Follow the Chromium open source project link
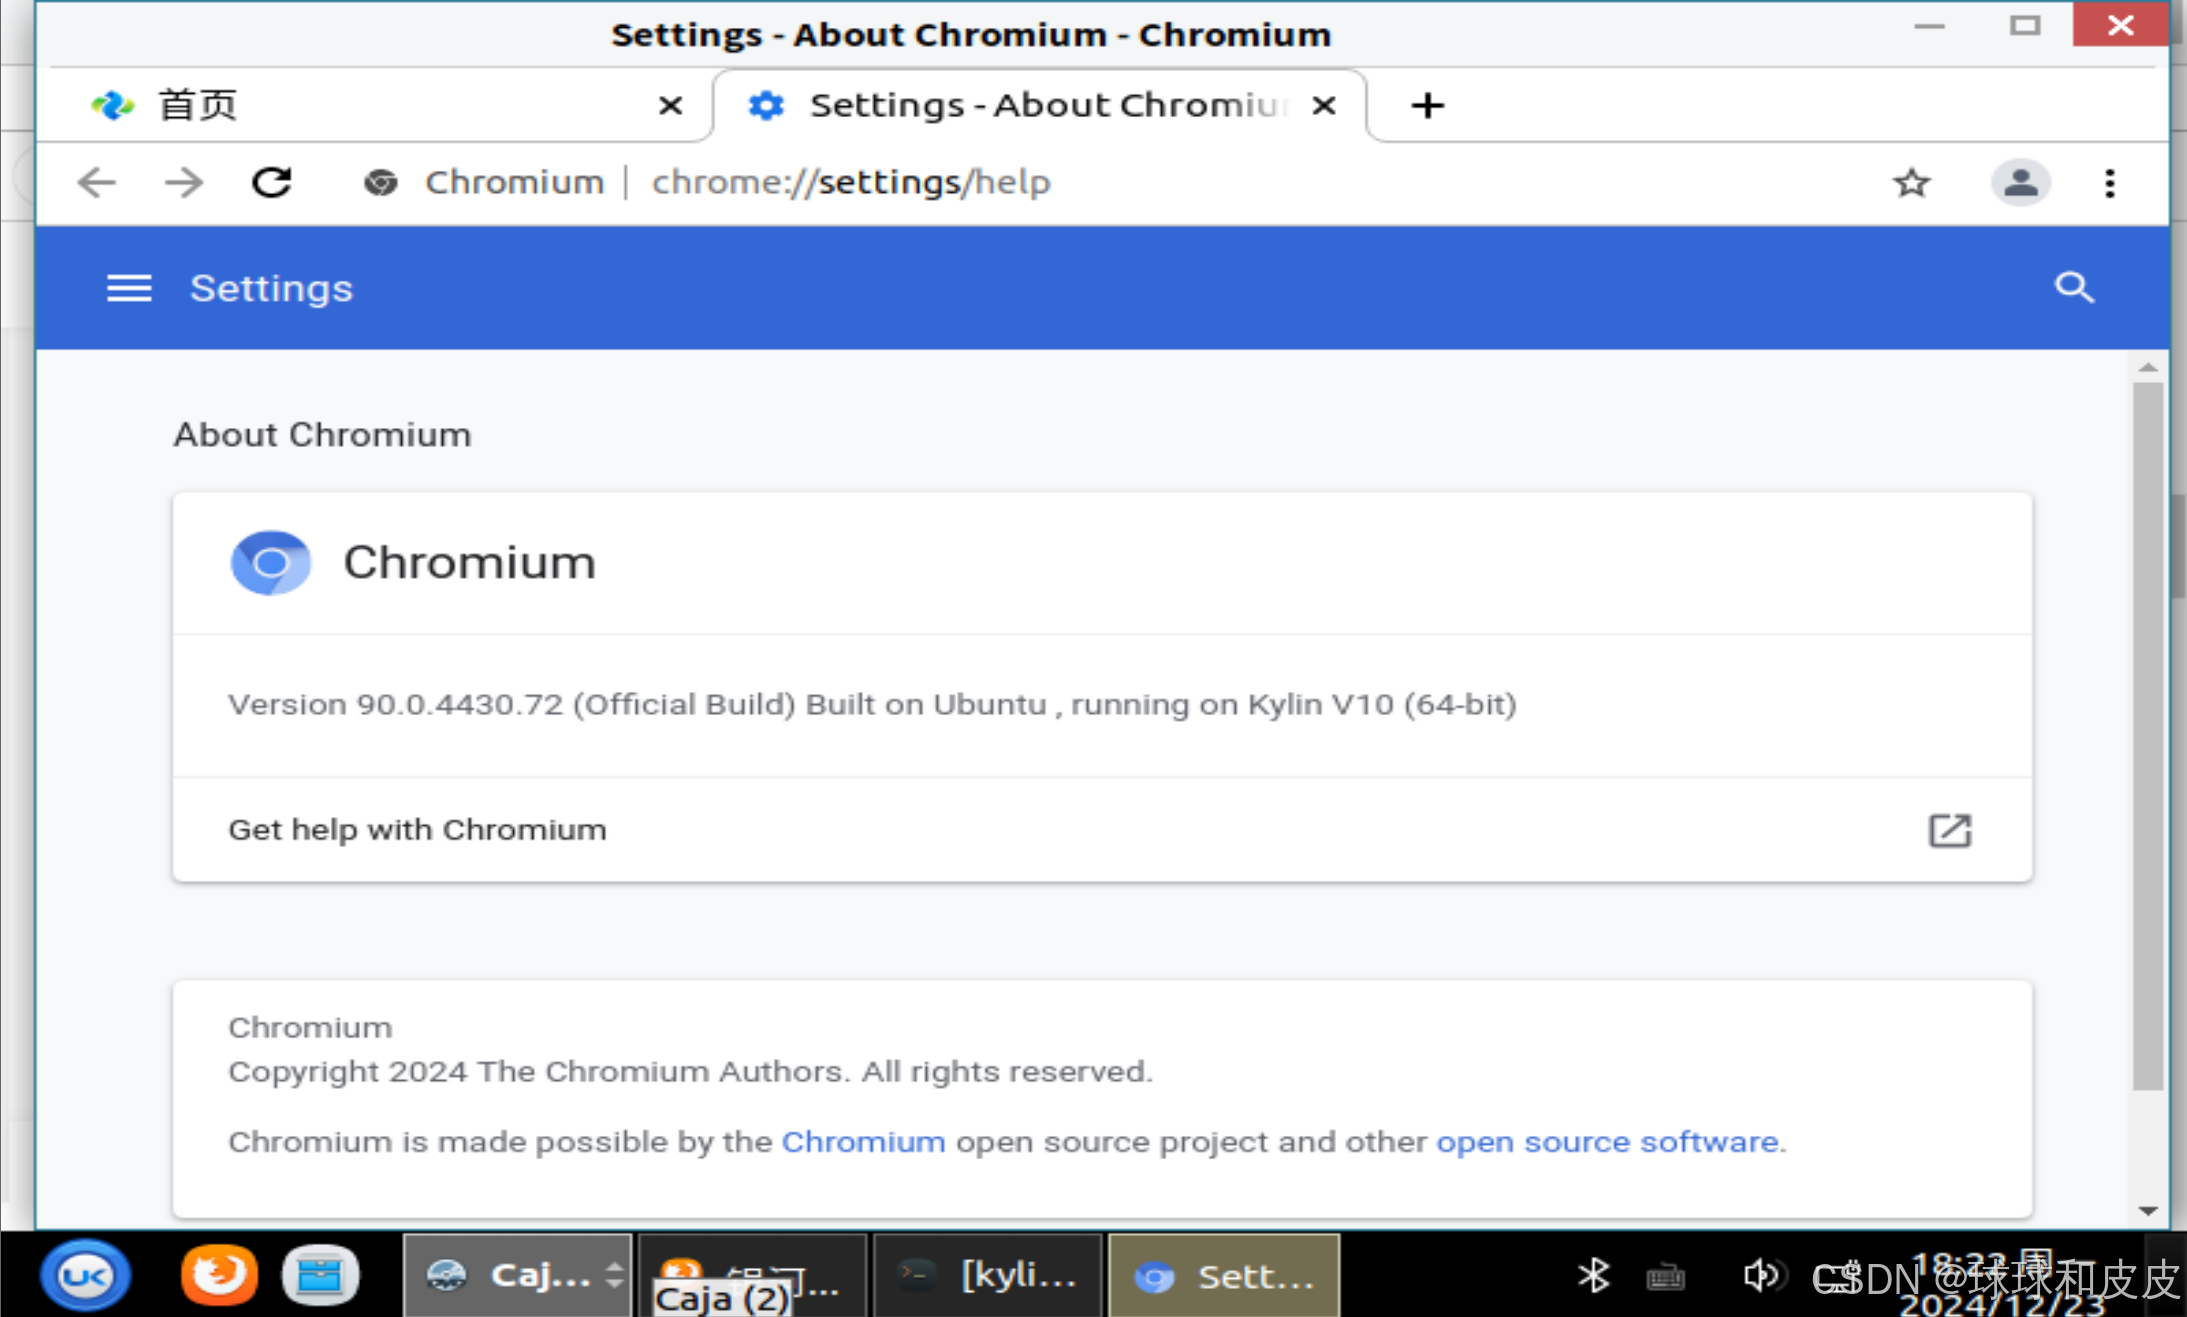 point(862,1142)
